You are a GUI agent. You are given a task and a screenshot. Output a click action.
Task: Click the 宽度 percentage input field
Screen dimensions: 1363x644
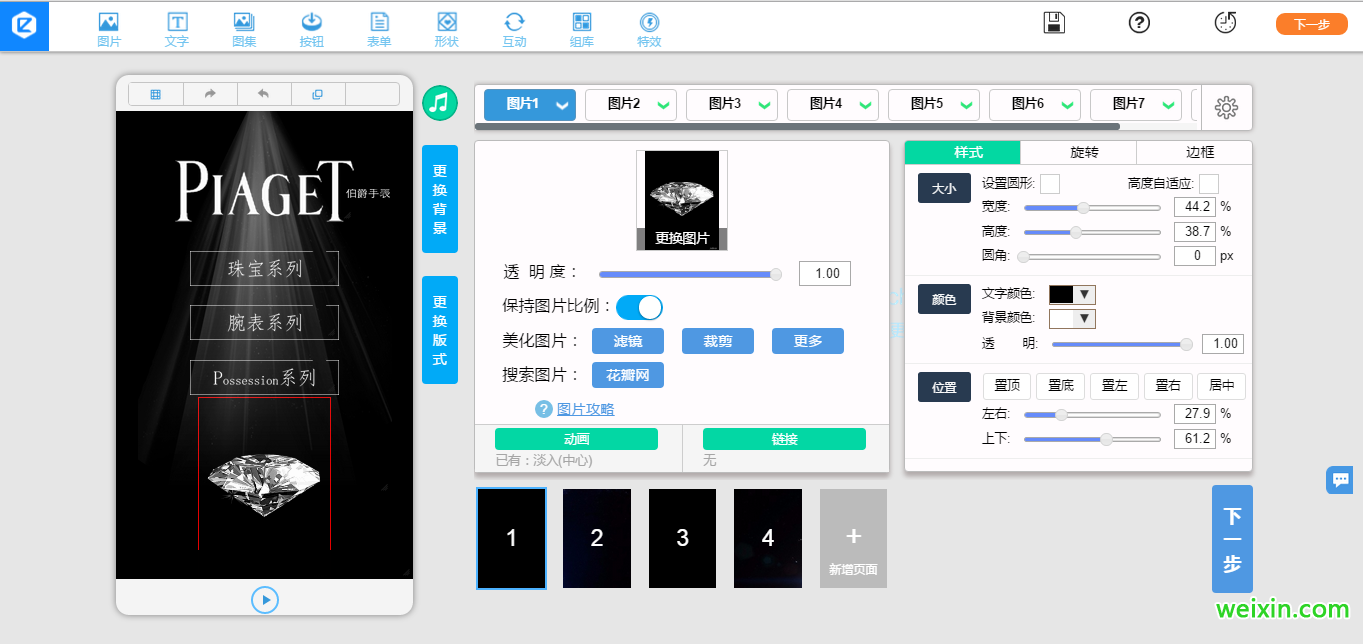[x=1194, y=207]
